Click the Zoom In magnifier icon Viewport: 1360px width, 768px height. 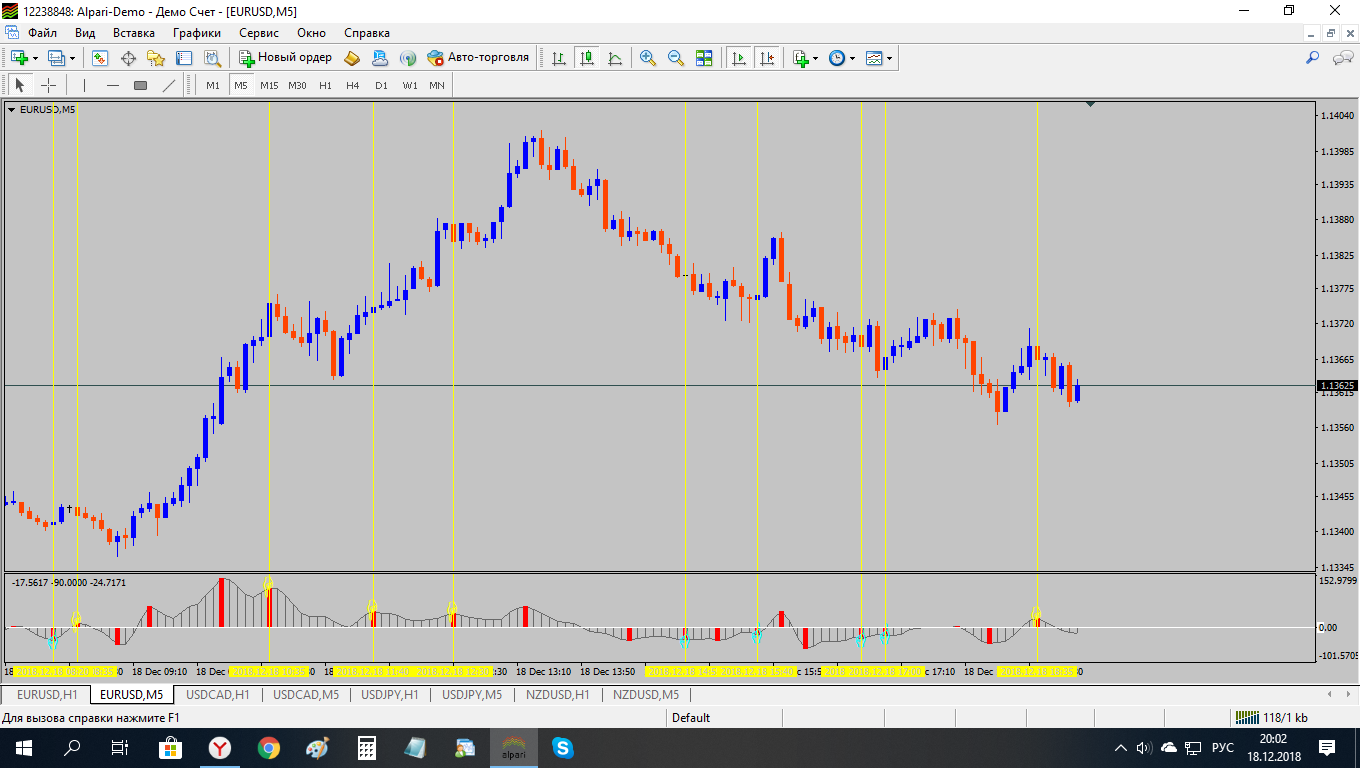coord(647,58)
